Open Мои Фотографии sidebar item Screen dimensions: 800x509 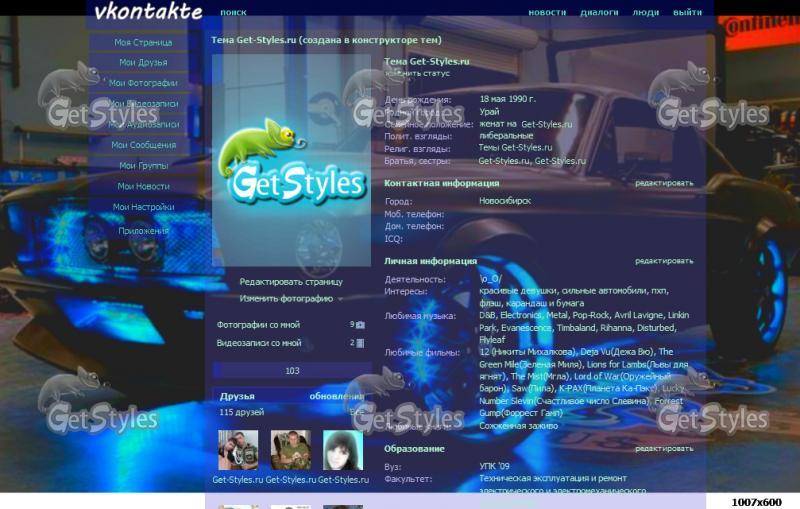click(143, 83)
